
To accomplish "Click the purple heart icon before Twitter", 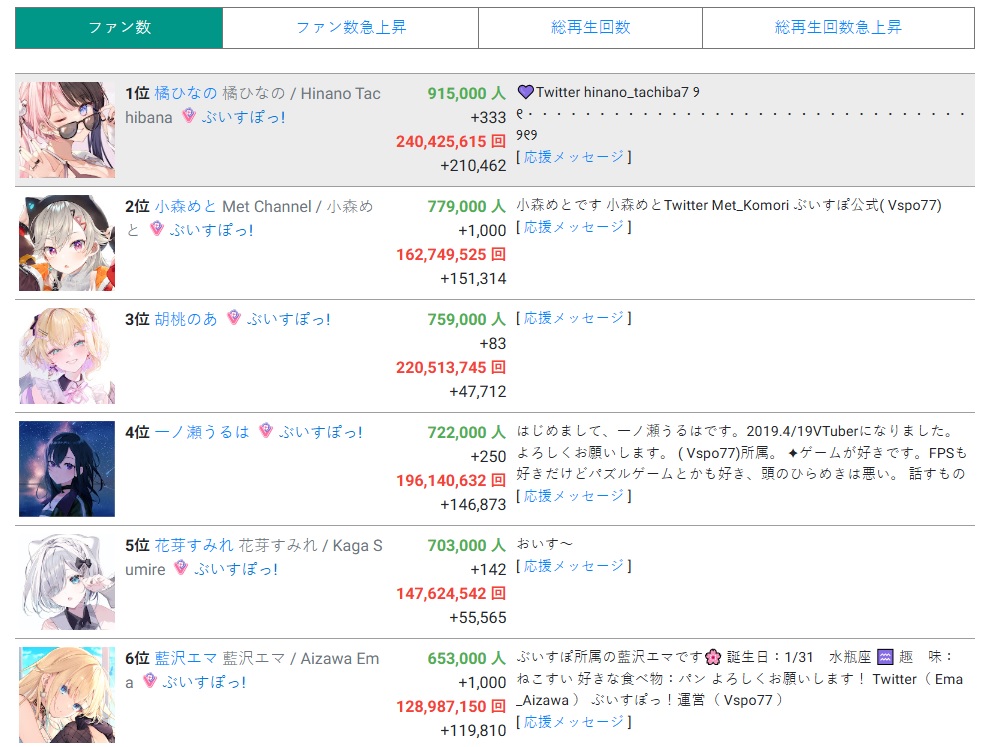I will (525, 92).
